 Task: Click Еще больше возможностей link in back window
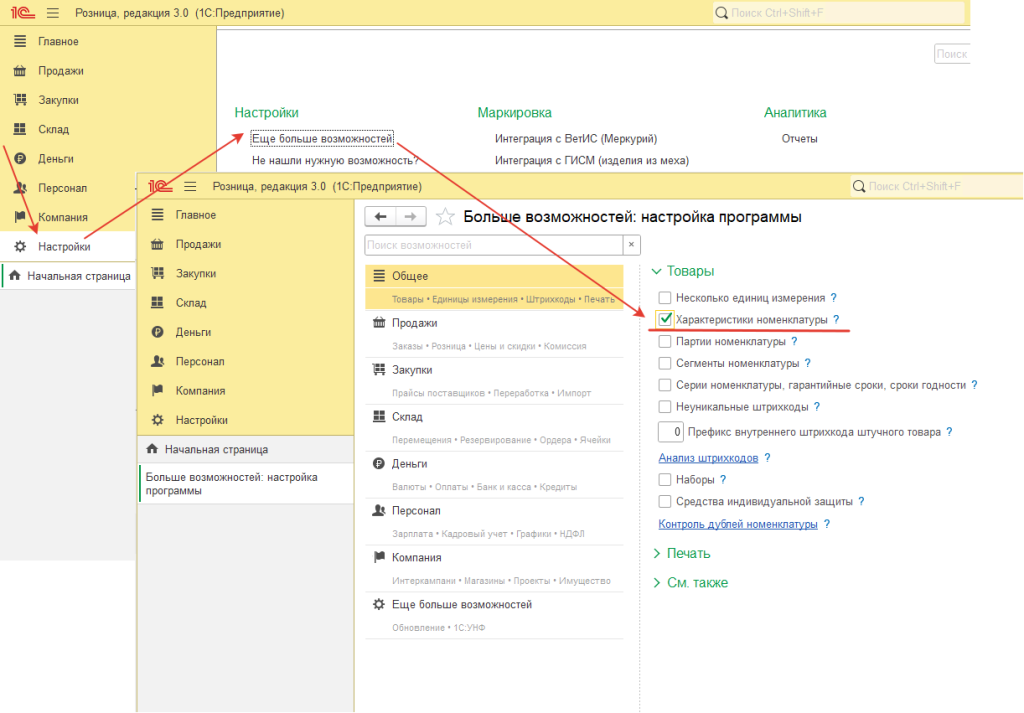click(x=323, y=138)
